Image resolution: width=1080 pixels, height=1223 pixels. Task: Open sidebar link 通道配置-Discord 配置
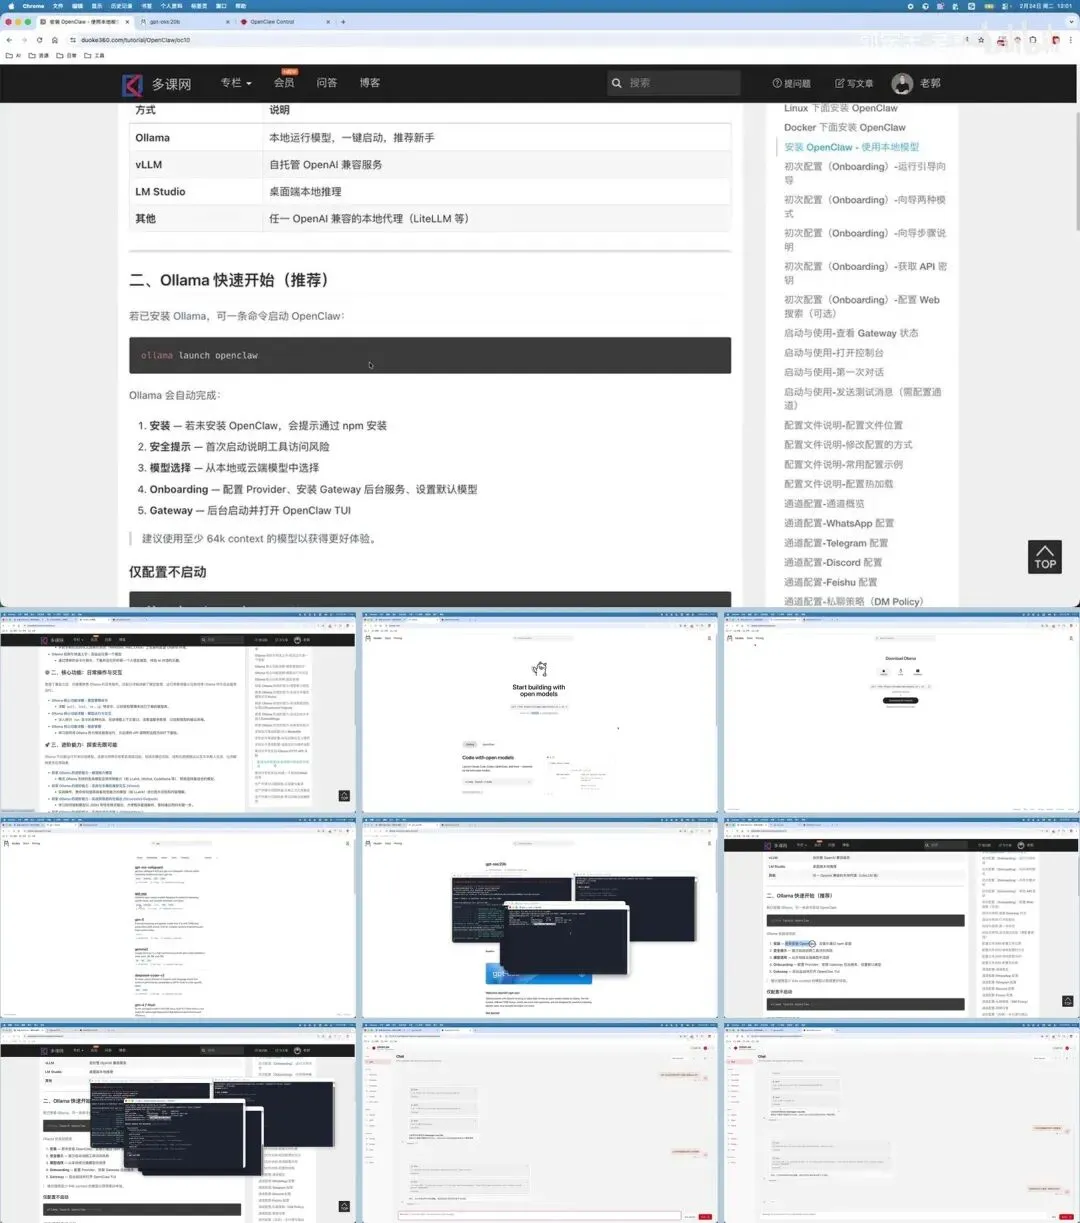pyautogui.click(x=833, y=562)
